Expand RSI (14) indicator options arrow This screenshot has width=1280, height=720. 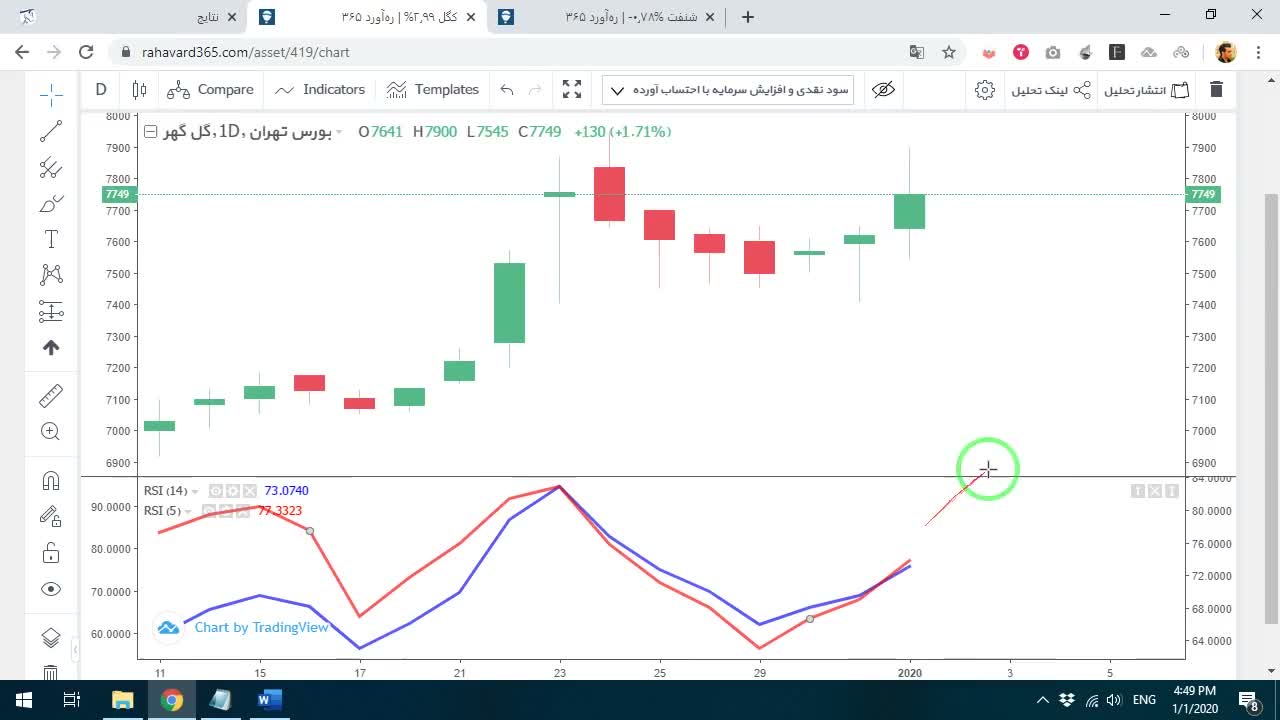pyautogui.click(x=195, y=491)
